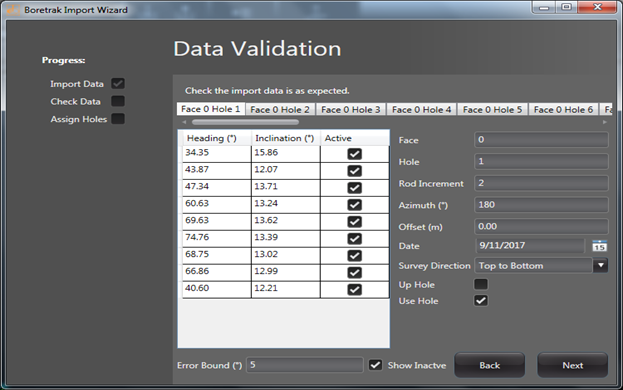Screen dimensions: 623x390
Task: Select the Face 0 Hole 1 tab
Action: [211, 109]
